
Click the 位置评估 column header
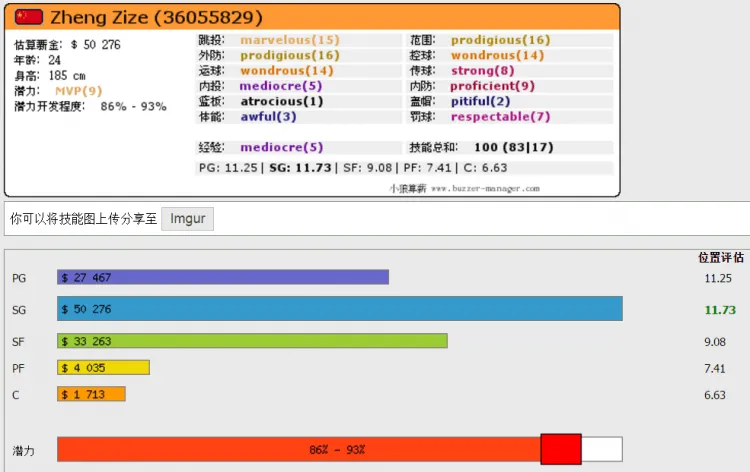[720, 257]
